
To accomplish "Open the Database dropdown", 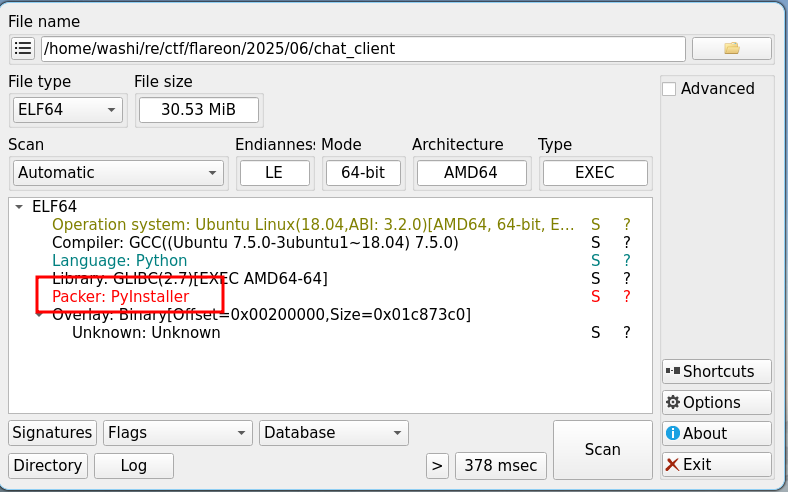I will pyautogui.click(x=333, y=433).
